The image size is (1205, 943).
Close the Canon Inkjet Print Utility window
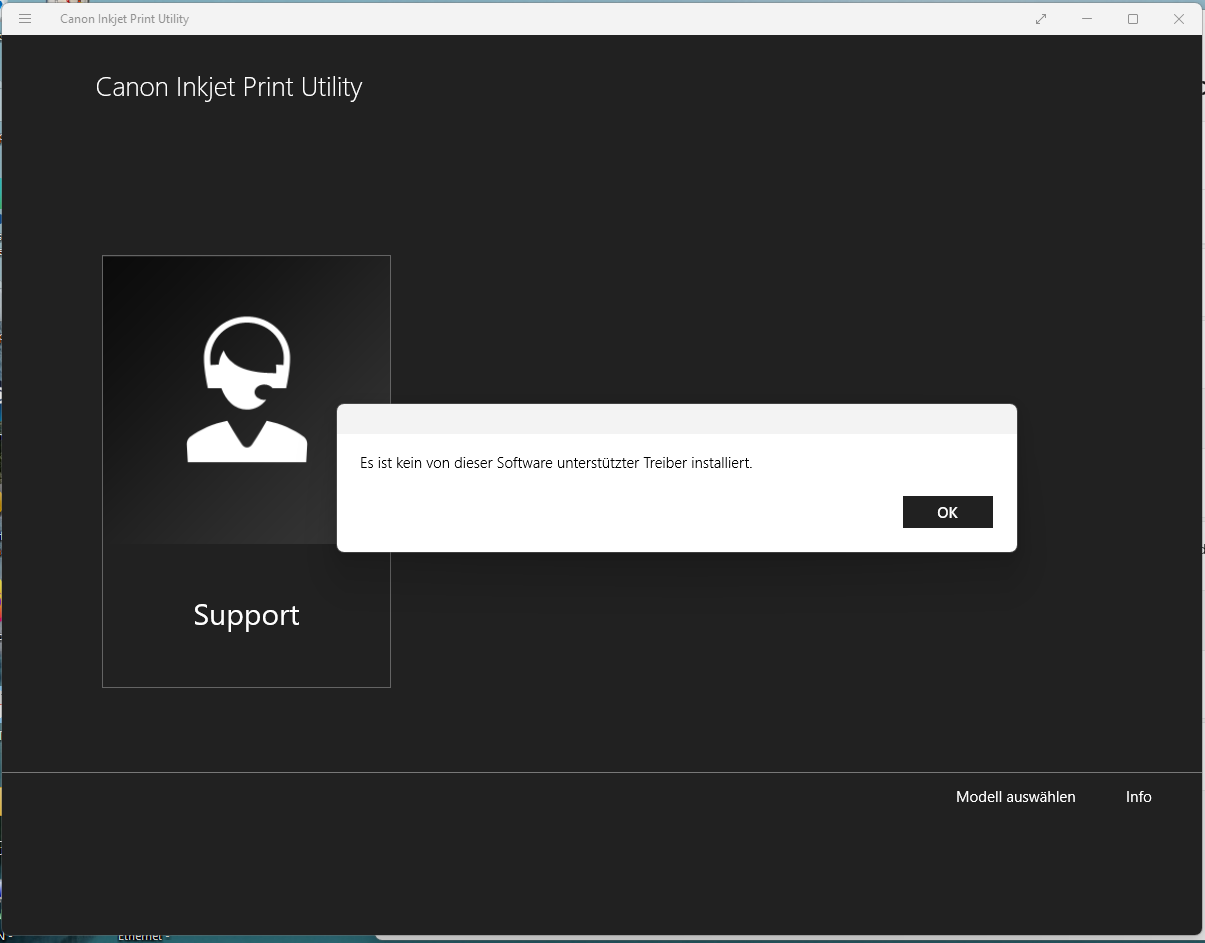pos(1179,19)
